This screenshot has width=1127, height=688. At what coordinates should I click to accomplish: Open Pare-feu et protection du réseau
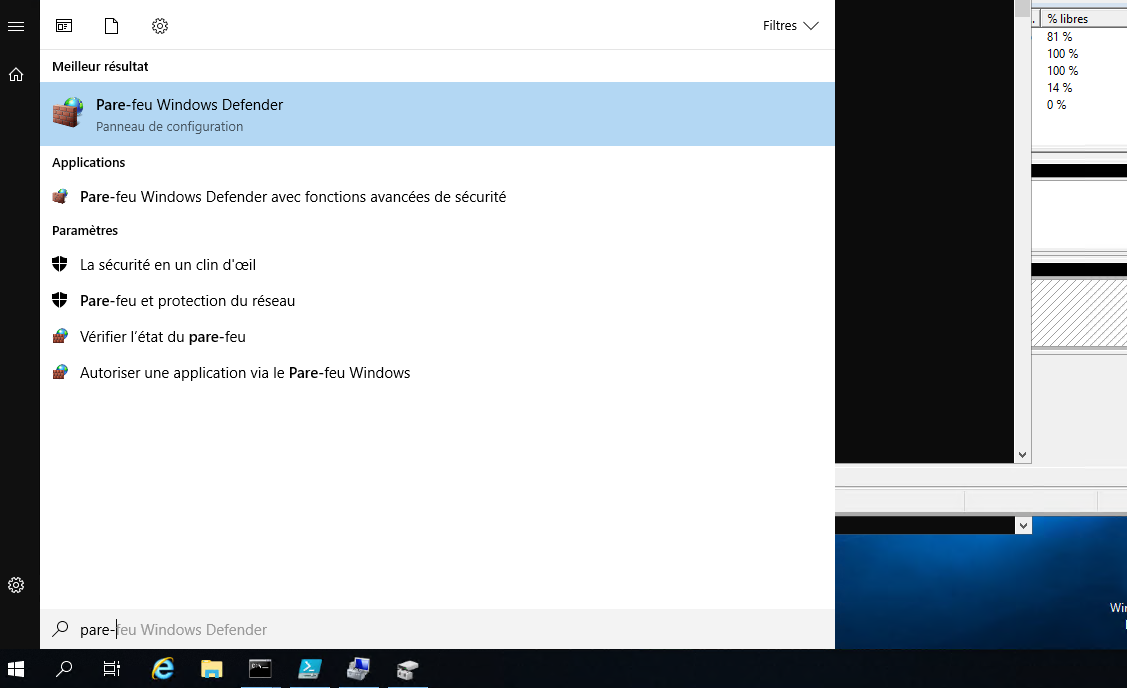coord(437,301)
